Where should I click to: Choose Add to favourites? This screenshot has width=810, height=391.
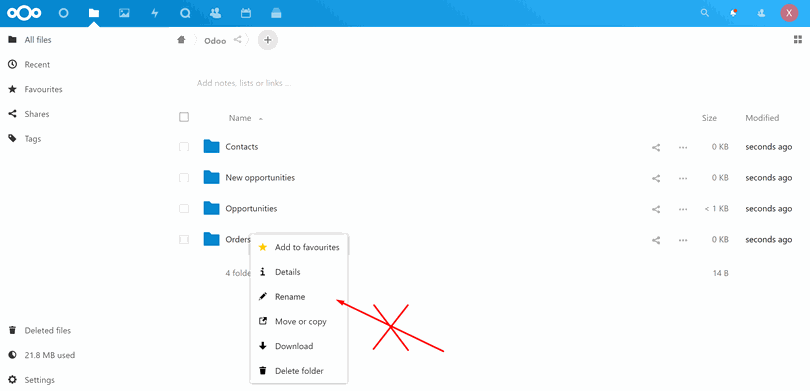coord(299,247)
